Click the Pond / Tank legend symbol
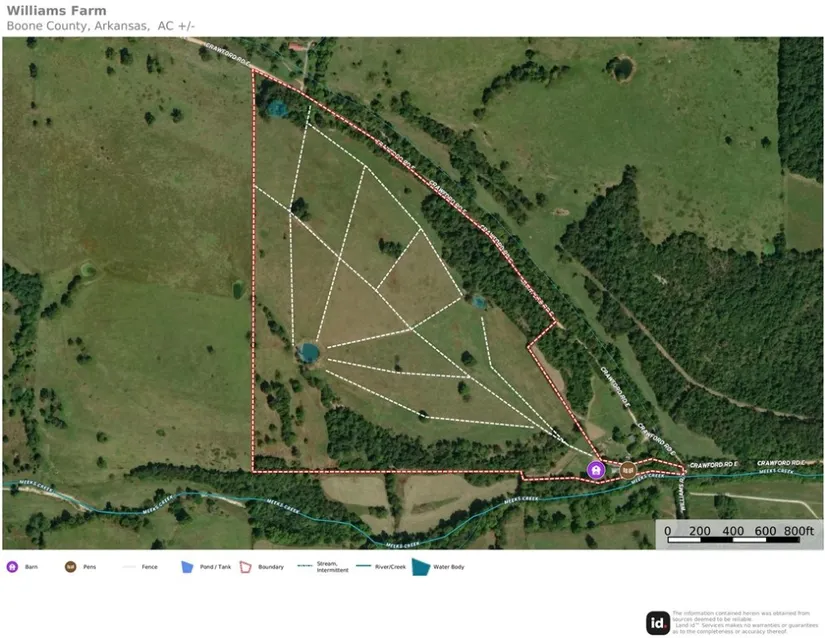This screenshot has width=825, height=638. (x=186, y=567)
